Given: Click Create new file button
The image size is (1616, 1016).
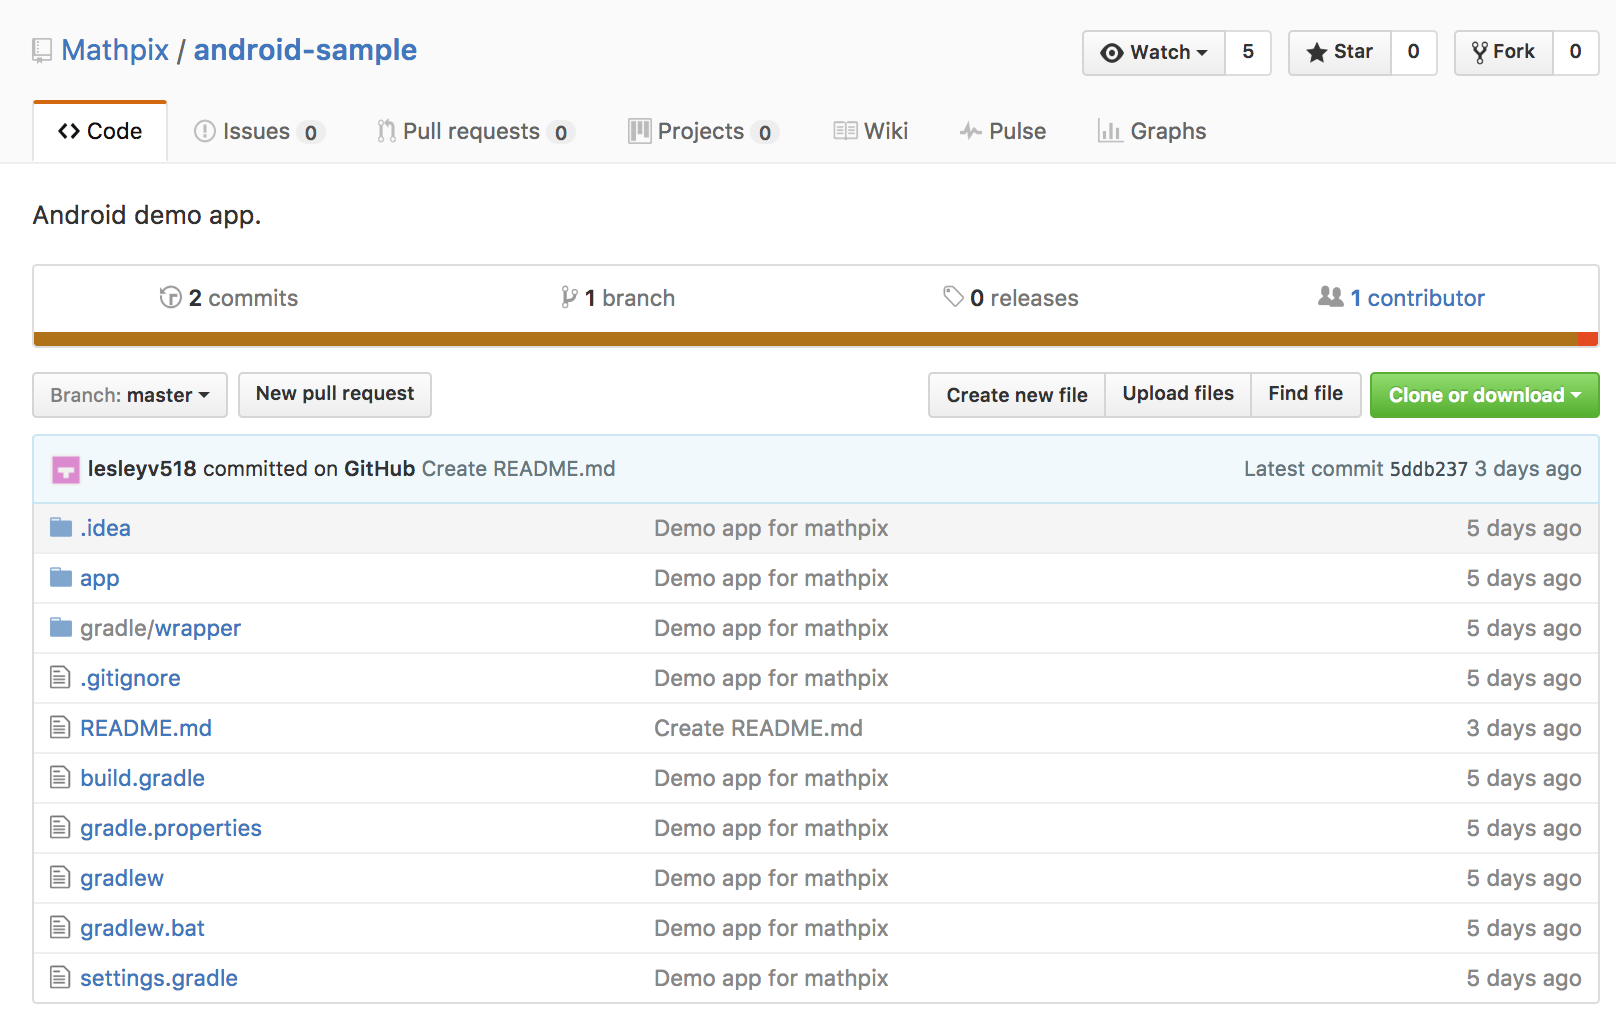Looking at the screenshot, I should [x=1017, y=395].
